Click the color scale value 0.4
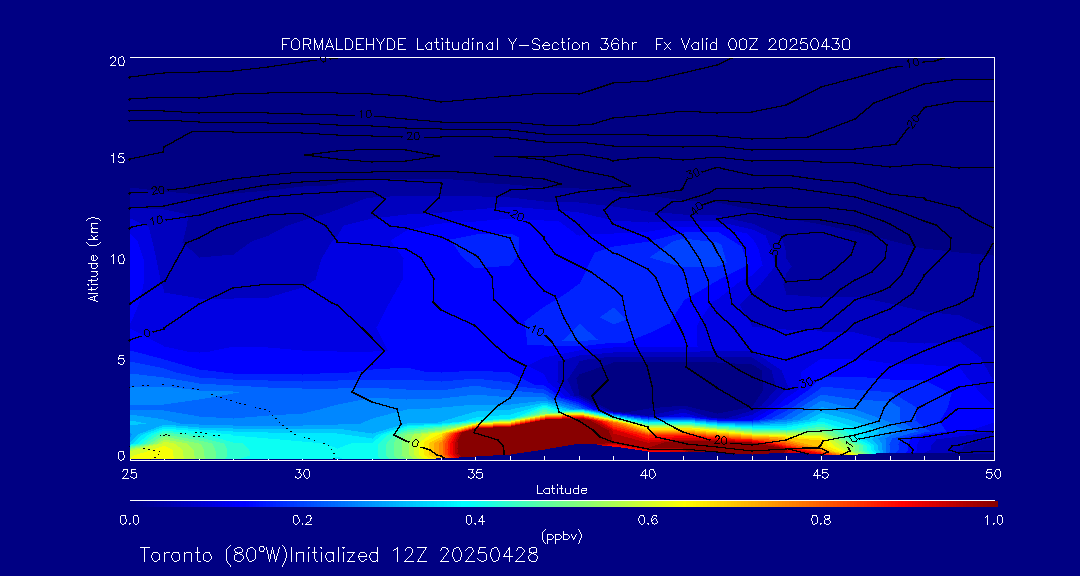Screen dimensions: 1080x576 coord(475,521)
